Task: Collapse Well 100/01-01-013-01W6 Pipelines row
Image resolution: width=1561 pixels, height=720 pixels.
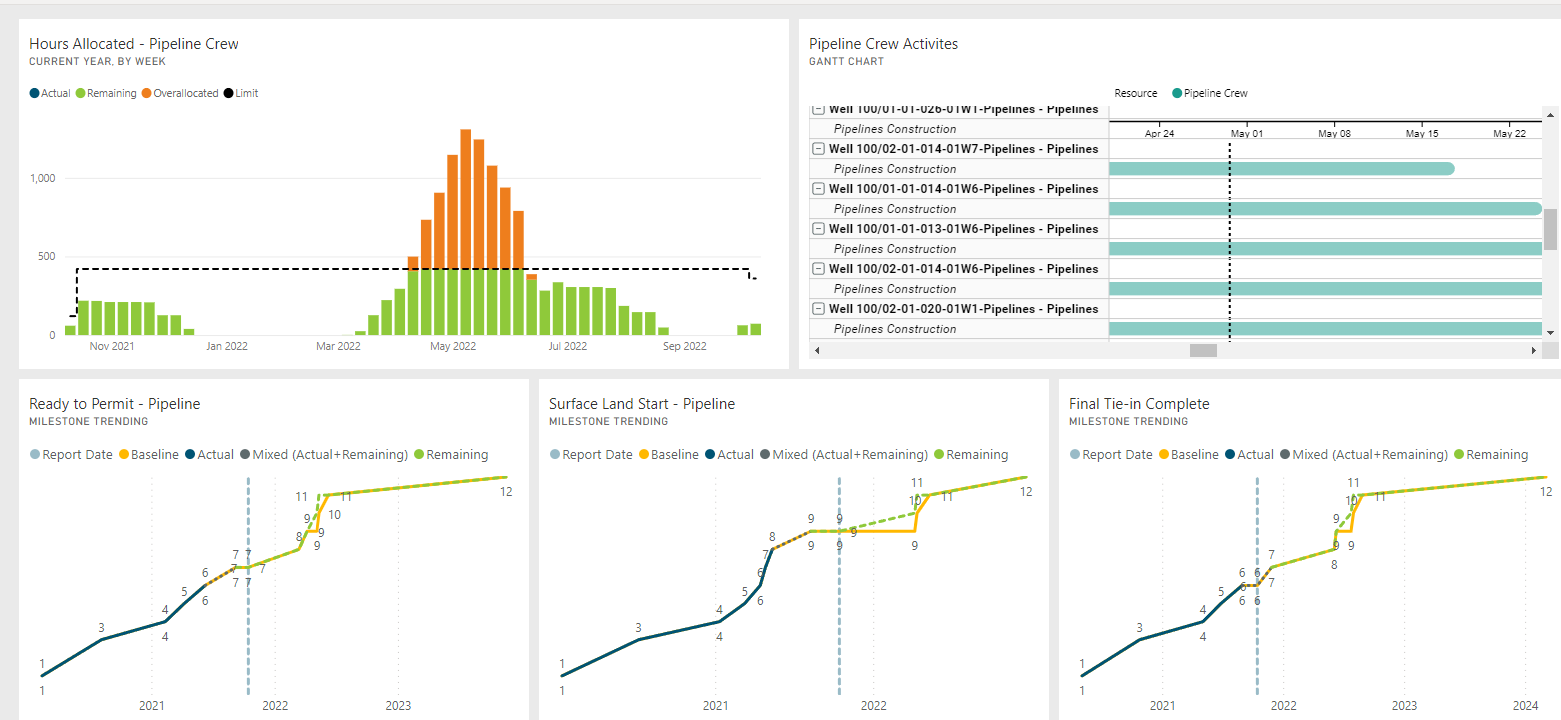Action: (818, 229)
